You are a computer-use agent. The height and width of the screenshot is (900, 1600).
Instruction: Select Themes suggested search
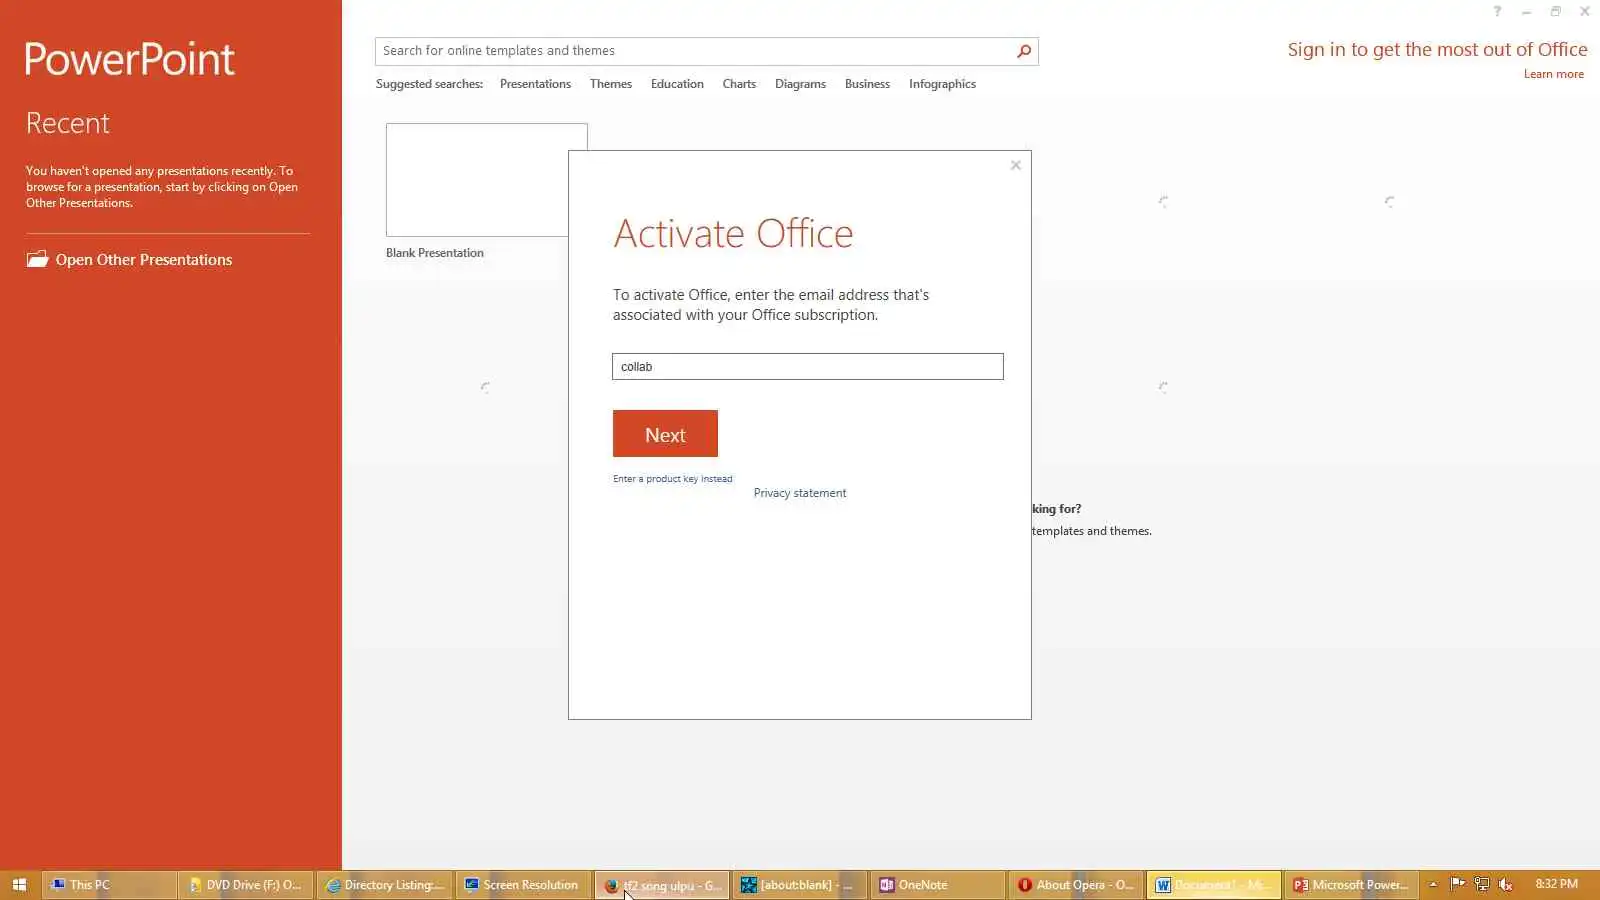point(610,84)
